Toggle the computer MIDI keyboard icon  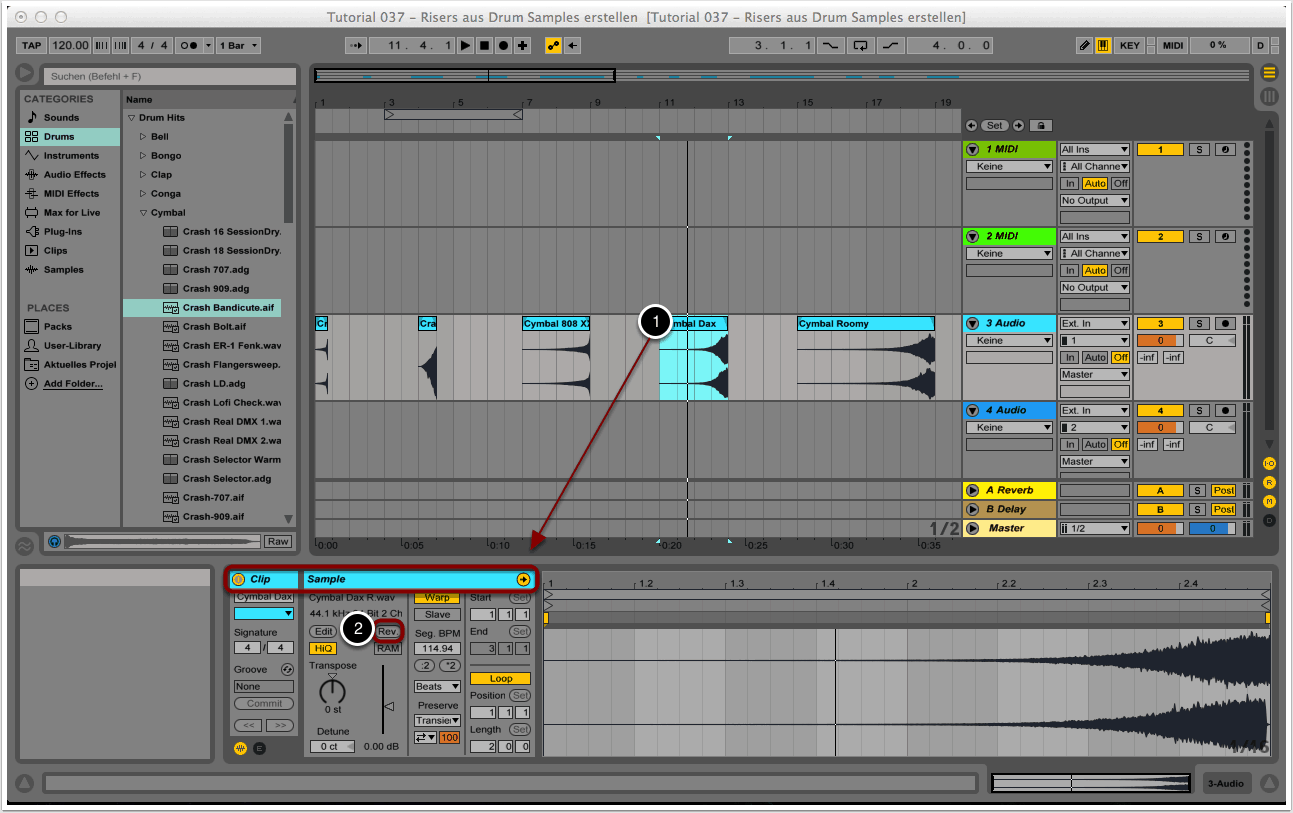click(x=1103, y=46)
